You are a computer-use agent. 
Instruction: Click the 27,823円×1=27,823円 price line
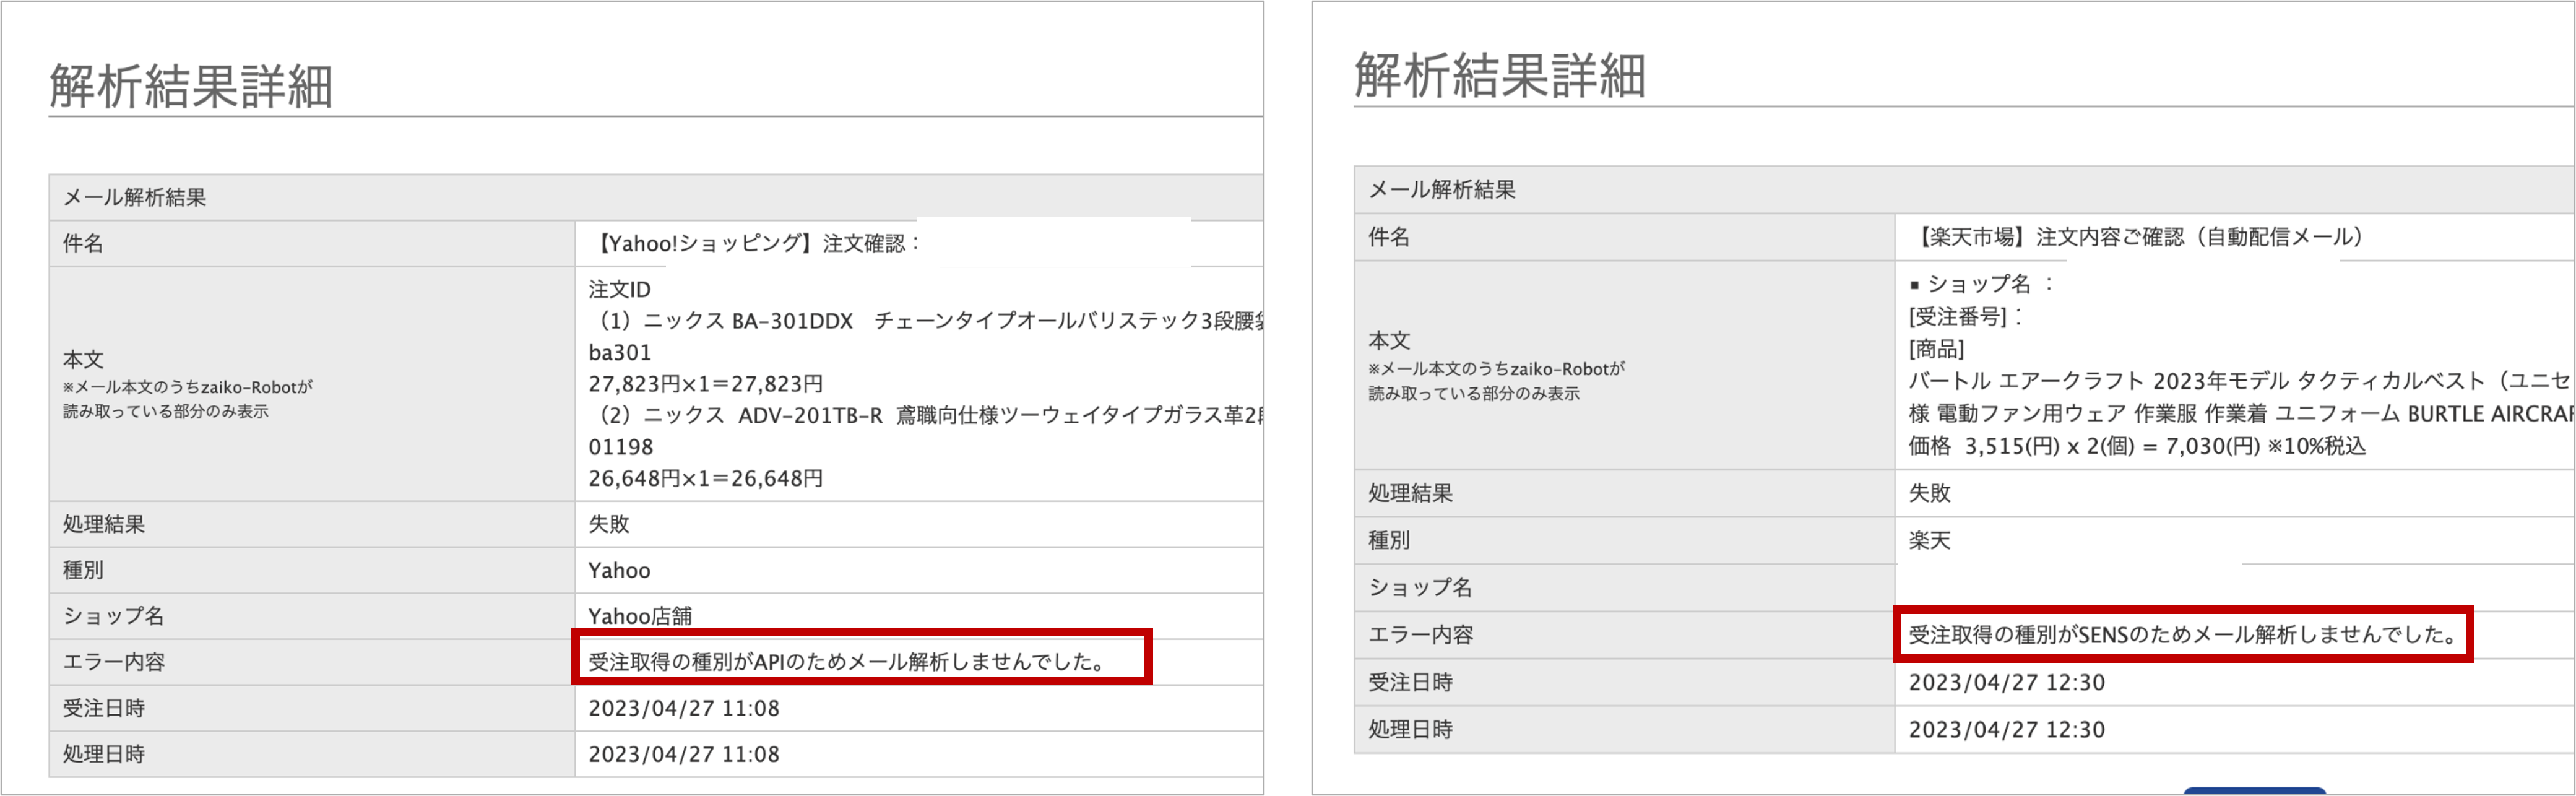705,384
